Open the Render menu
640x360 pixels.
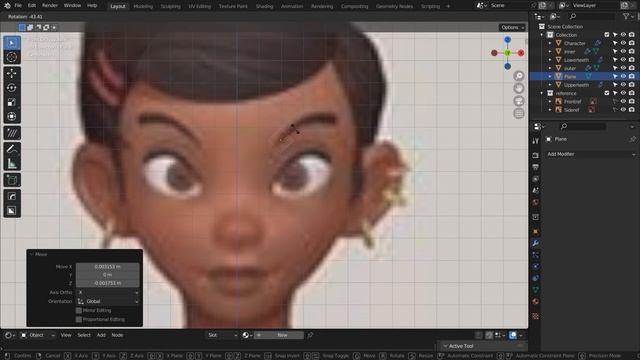tap(50, 6)
